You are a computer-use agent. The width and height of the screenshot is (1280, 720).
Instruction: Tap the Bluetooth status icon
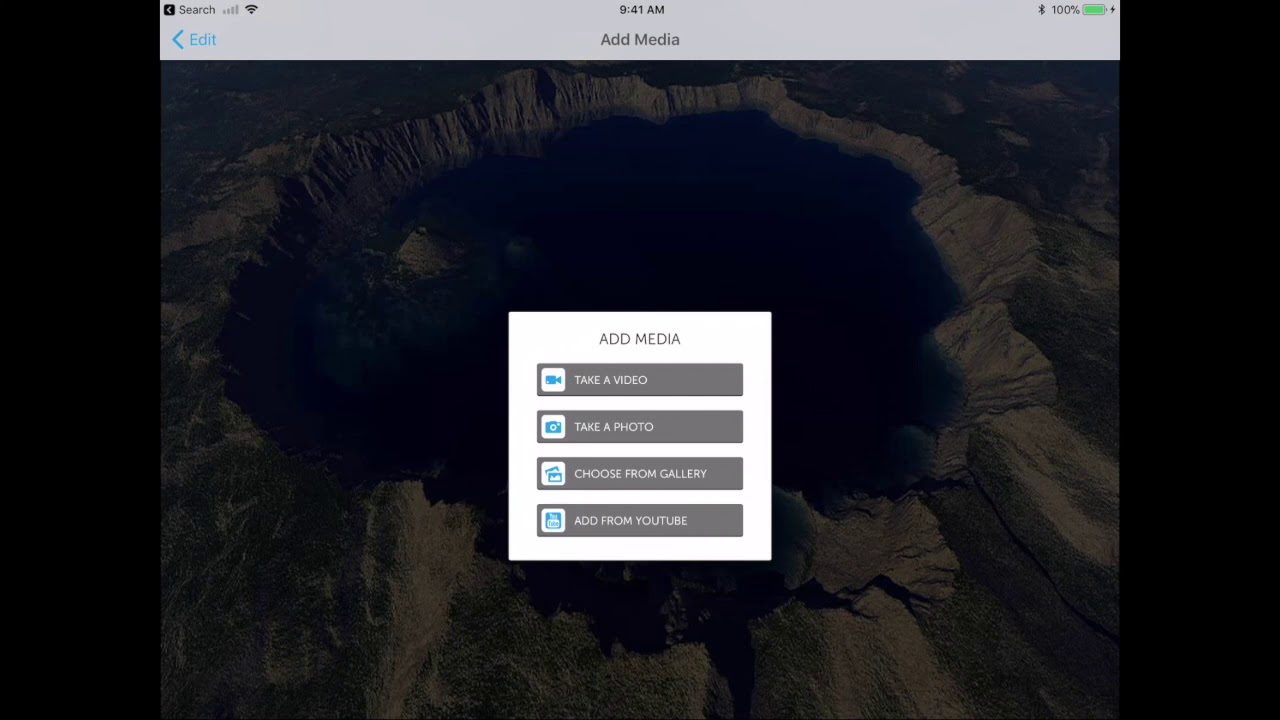[x=1041, y=9]
